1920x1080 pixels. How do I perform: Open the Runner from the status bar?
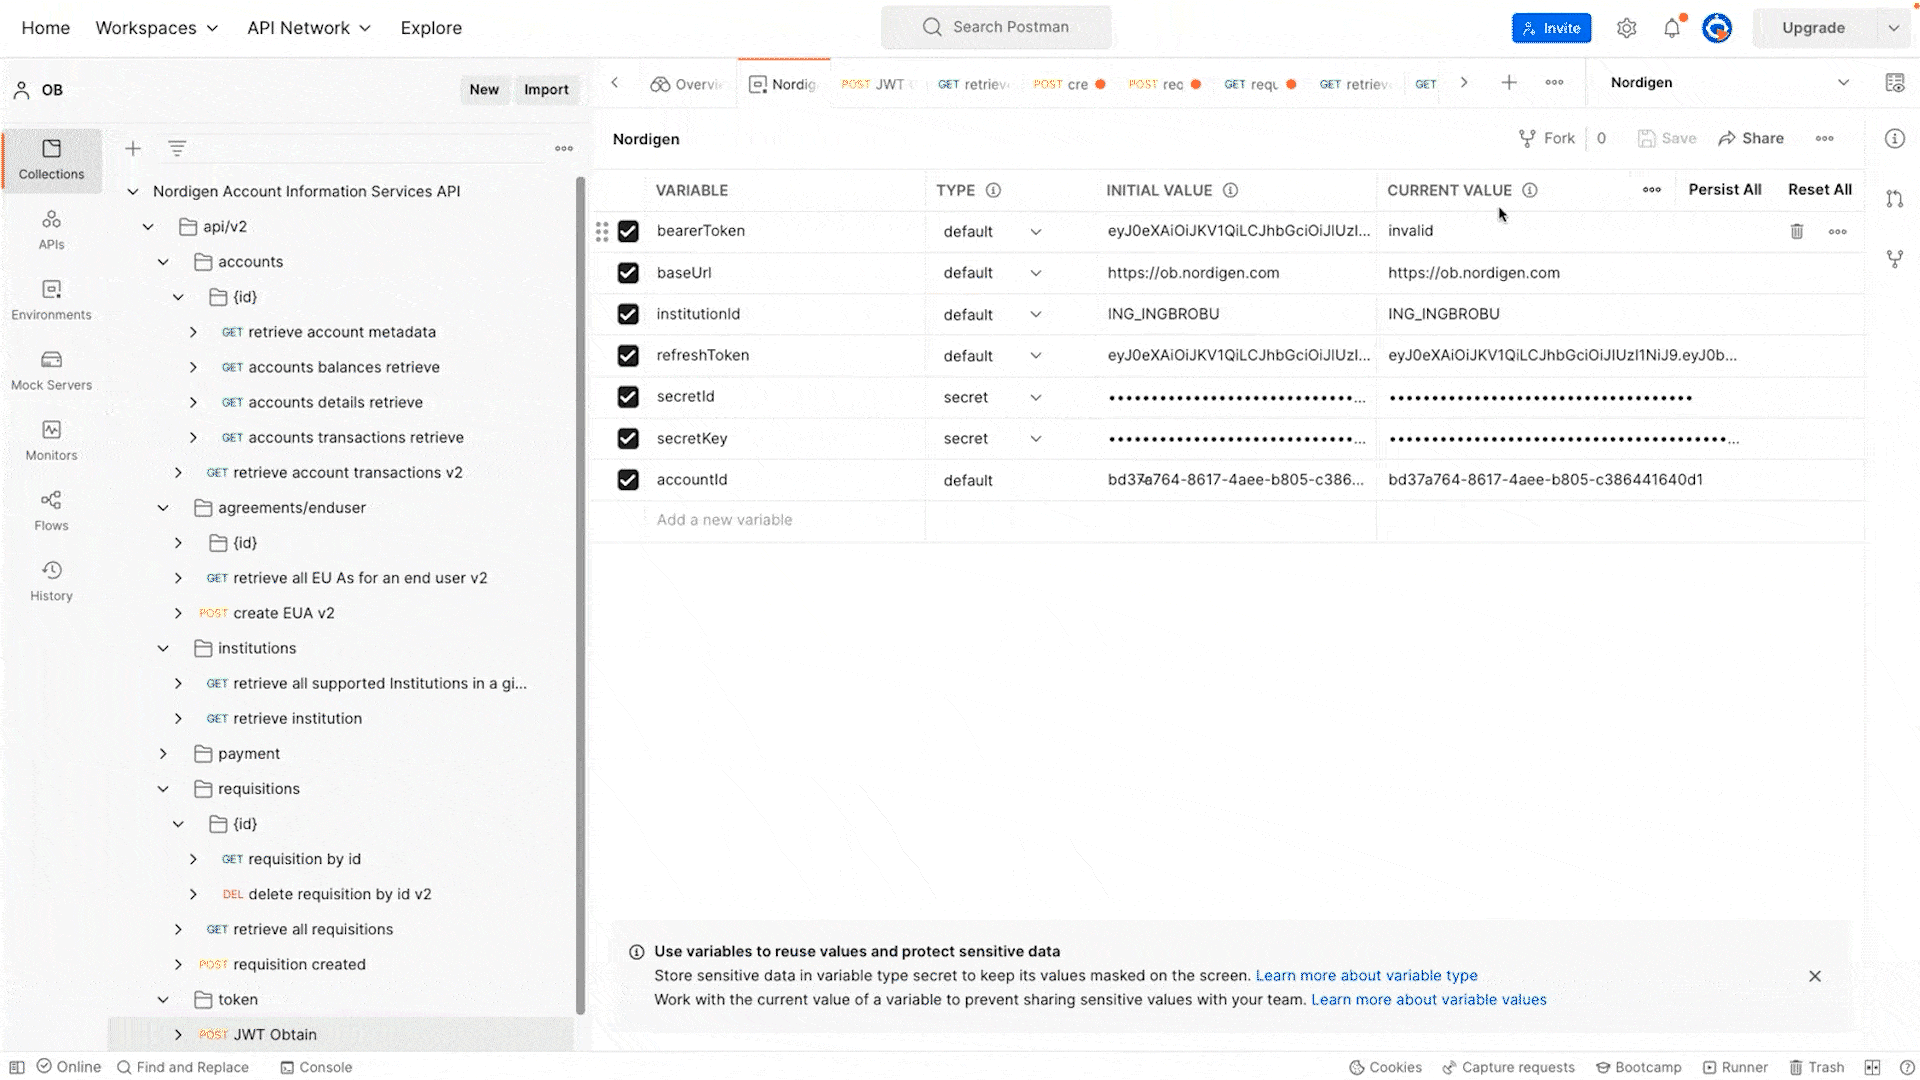1736,1067
